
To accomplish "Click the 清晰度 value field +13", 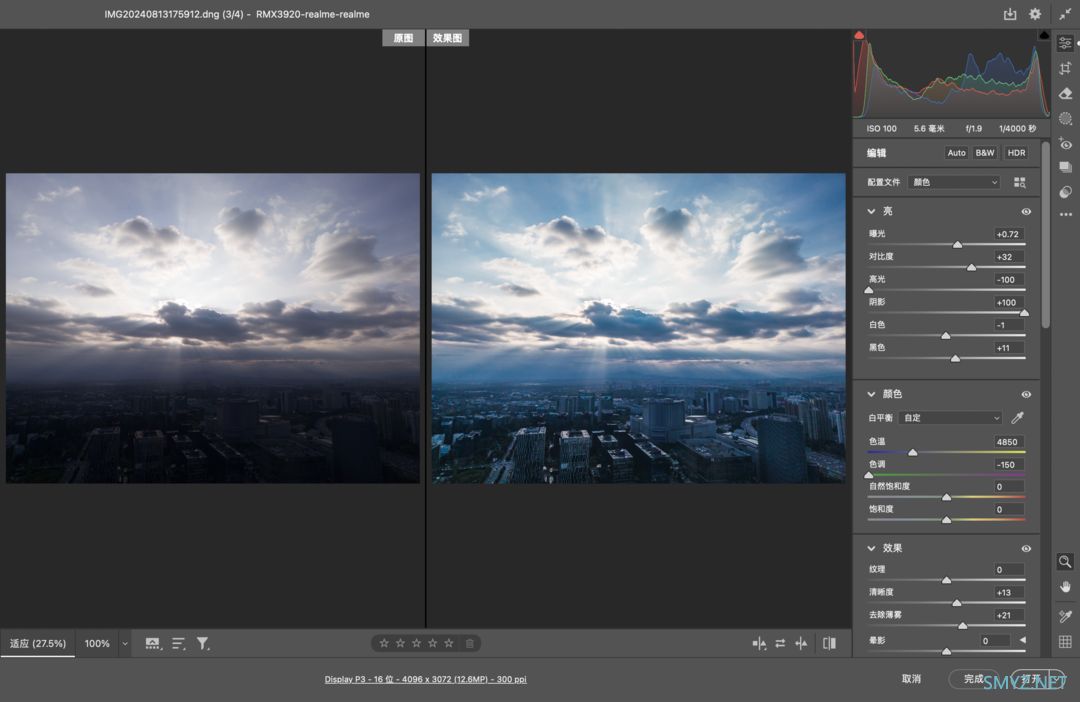I will 1008,592.
